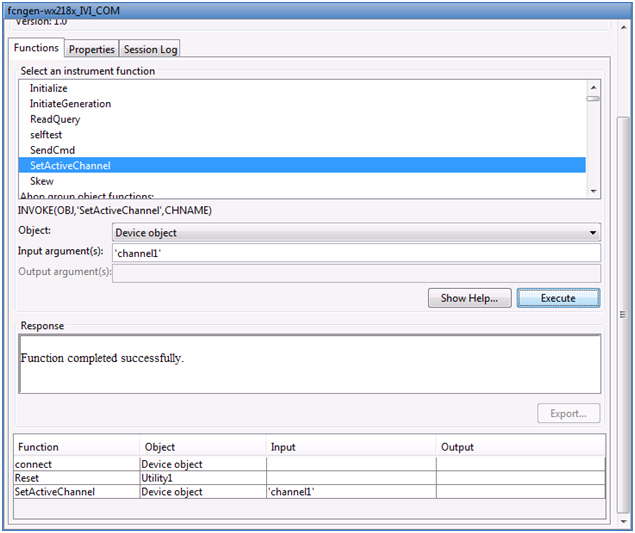Click inside the Response text area
The height and width of the screenshot is (533, 635).
coord(310,364)
